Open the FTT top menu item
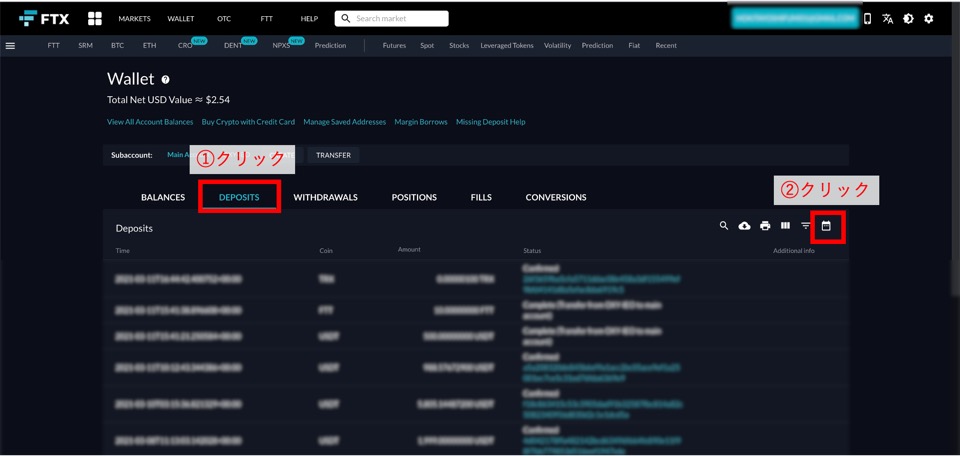Screen dimensions: 960x456 click(x=266, y=19)
